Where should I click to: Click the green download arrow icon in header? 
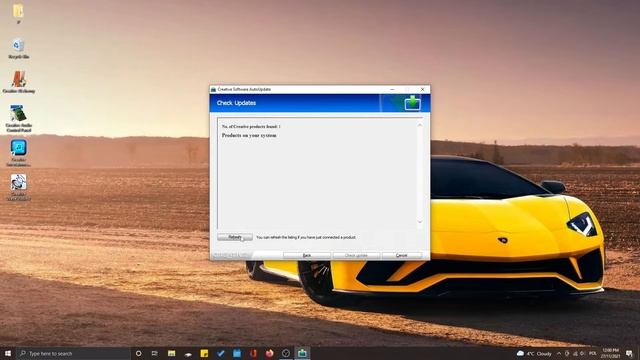click(413, 103)
